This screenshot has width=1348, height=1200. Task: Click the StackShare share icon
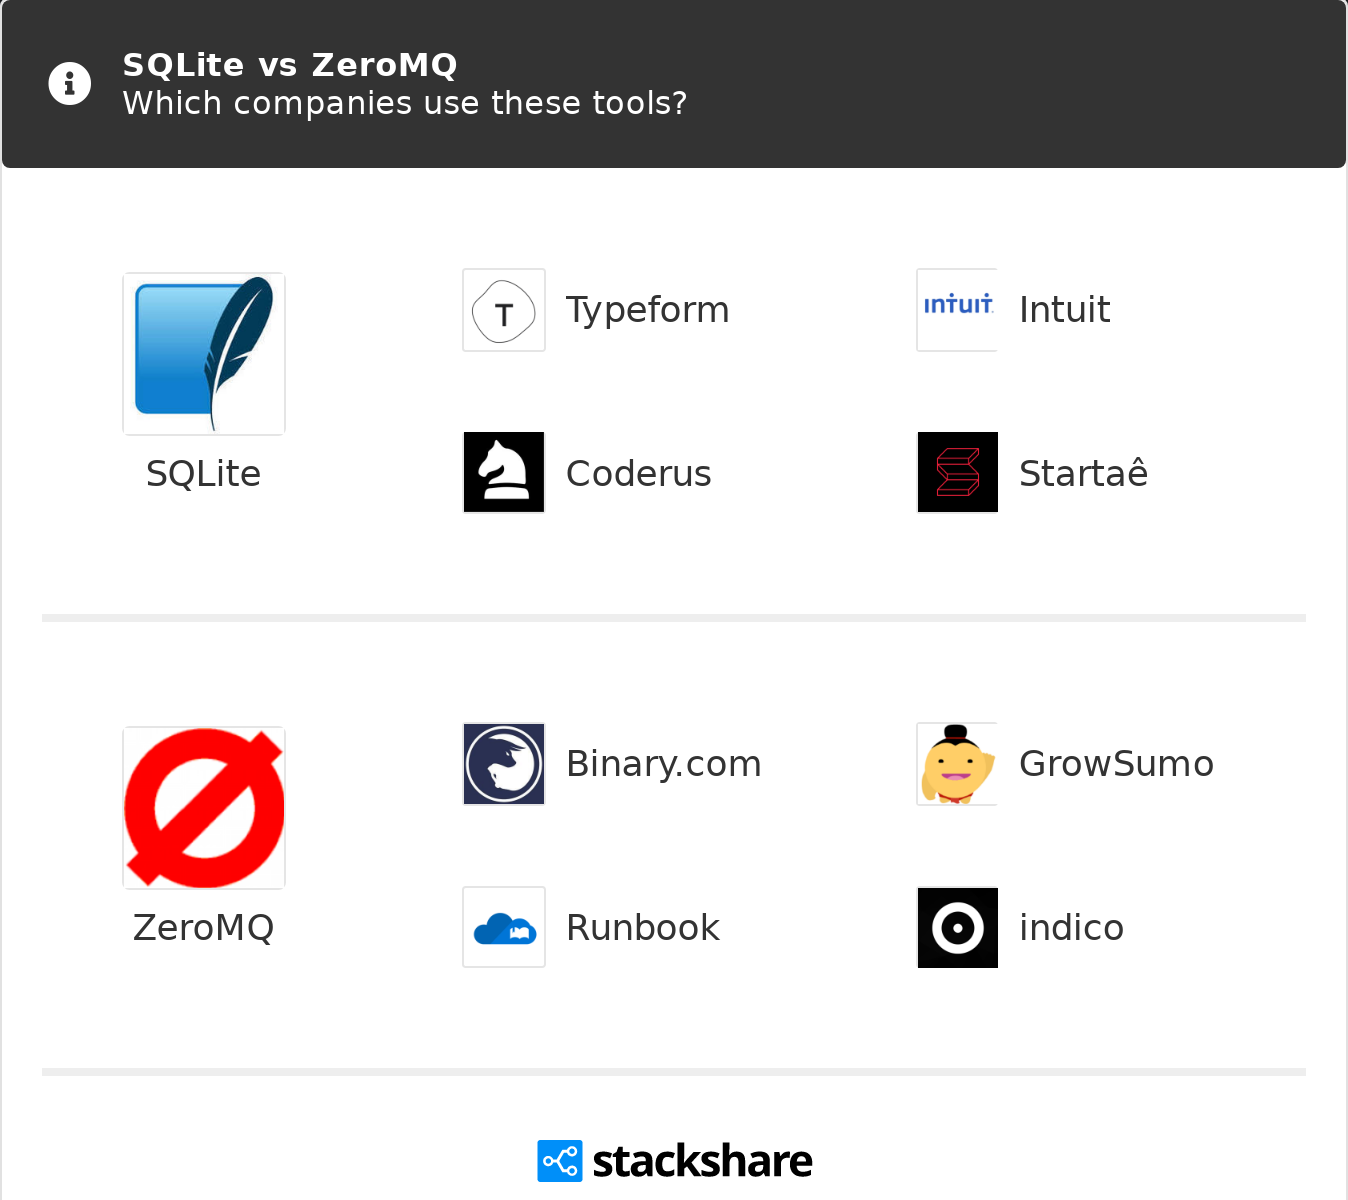point(559,1161)
